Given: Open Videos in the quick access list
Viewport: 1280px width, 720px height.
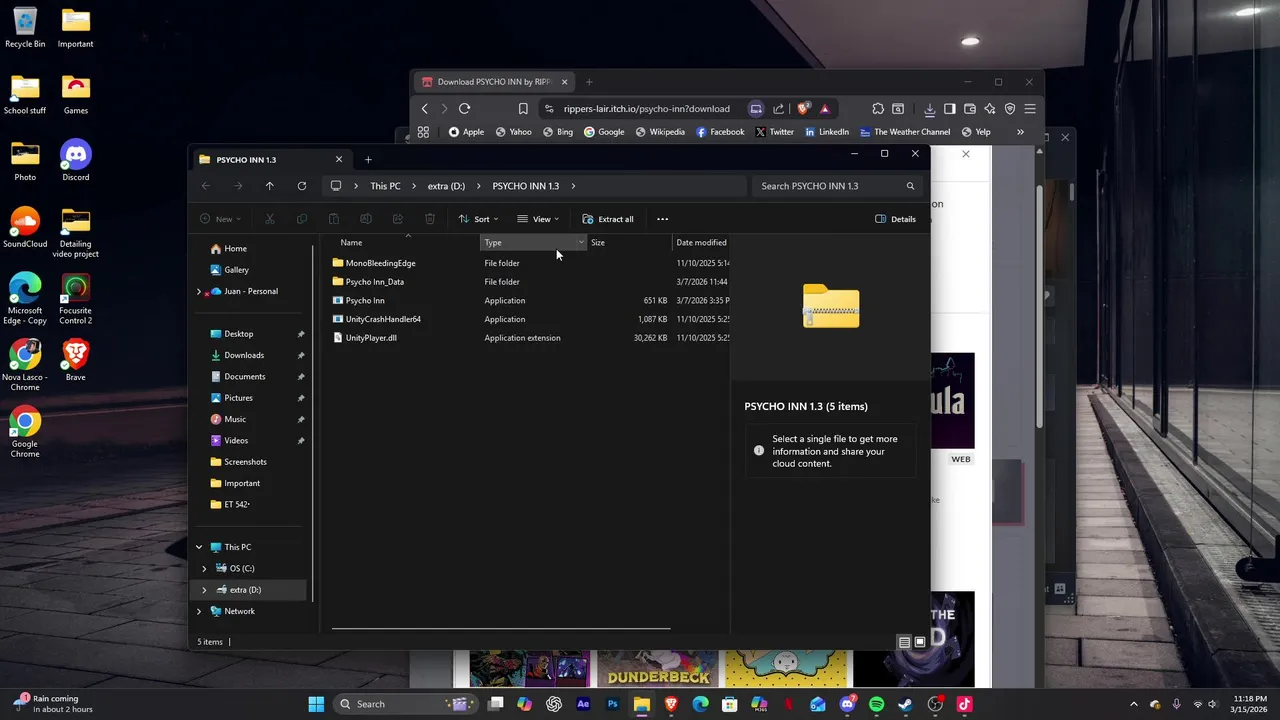Looking at the screenshot, I should coord(236,441).
